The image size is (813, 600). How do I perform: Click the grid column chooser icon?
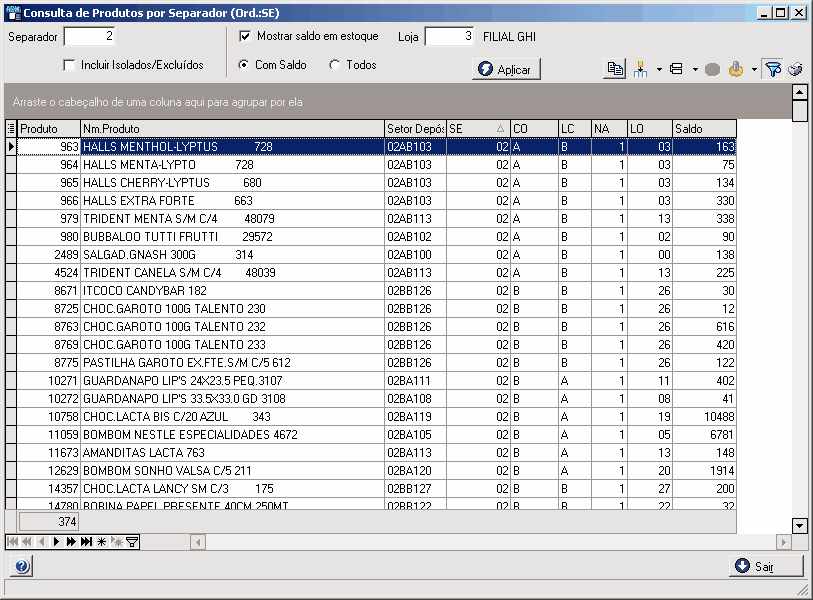tap(11, 129)
